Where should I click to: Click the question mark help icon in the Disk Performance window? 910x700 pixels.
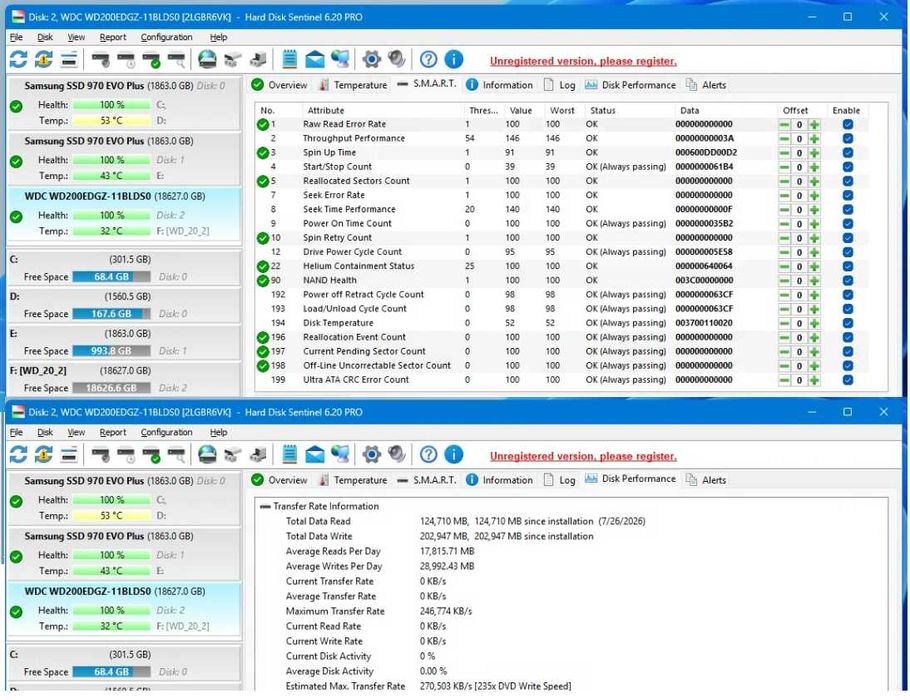428,454
